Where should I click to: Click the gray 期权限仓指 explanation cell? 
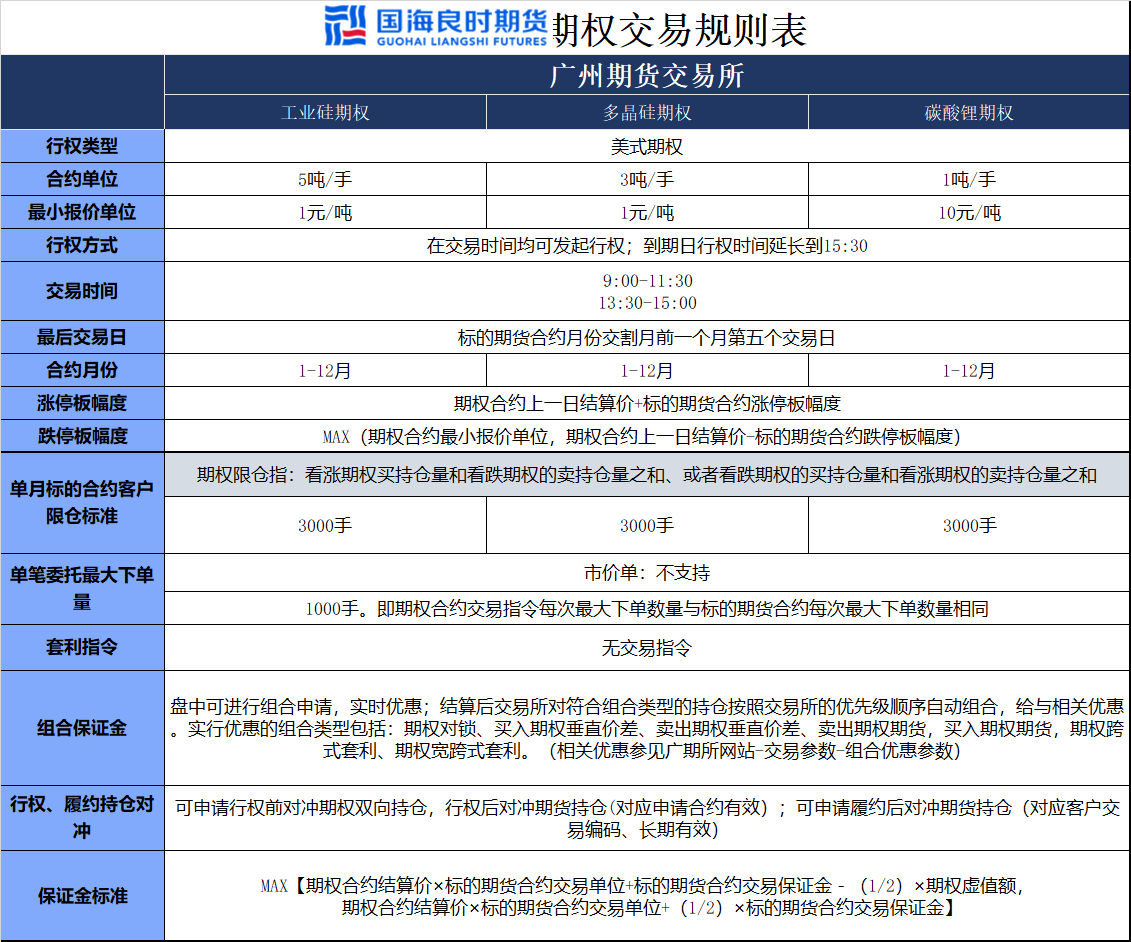(647, 475)
